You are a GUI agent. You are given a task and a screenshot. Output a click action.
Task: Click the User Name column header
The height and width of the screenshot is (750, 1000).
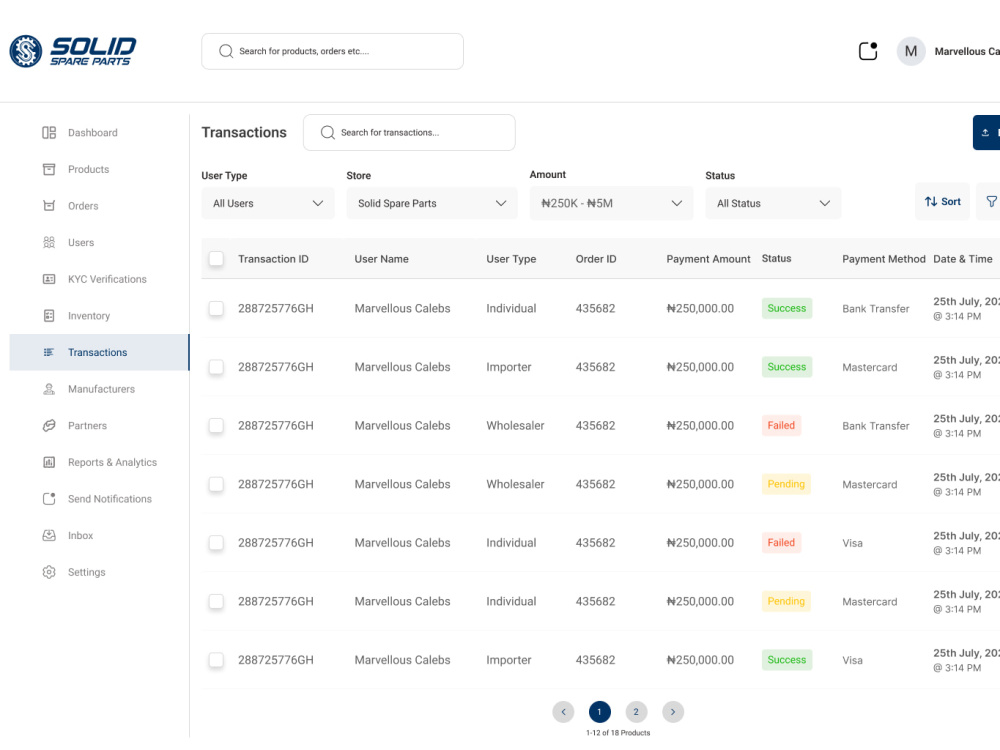381,259
